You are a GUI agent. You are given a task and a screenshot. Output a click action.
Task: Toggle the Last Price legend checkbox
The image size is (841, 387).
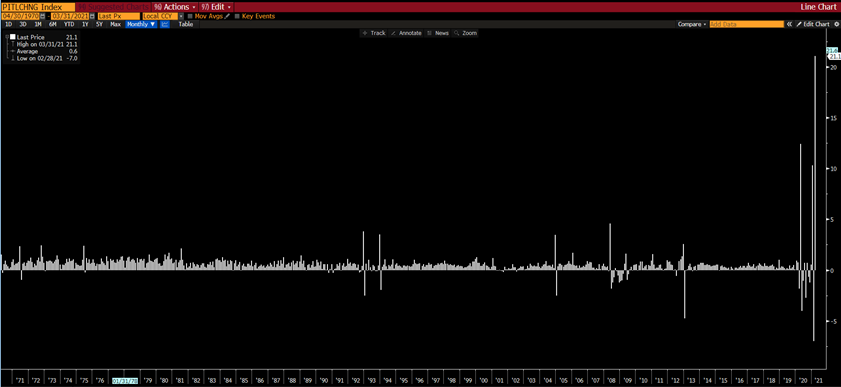coord(13,36)
